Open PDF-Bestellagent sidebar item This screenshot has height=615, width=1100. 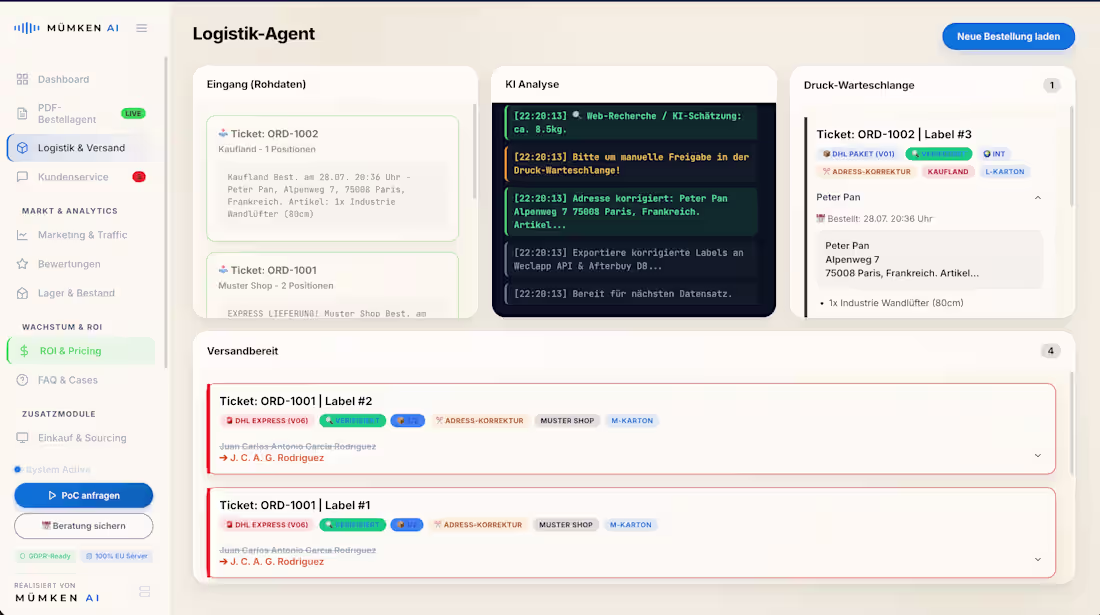coord(81,114)
